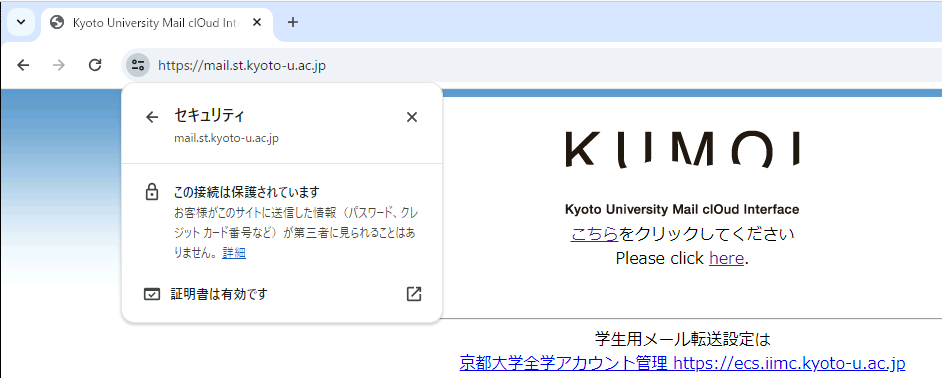This screenshot has width=942, height=378.
Task: Click the KUMOI logo
Action: (682, 149)
